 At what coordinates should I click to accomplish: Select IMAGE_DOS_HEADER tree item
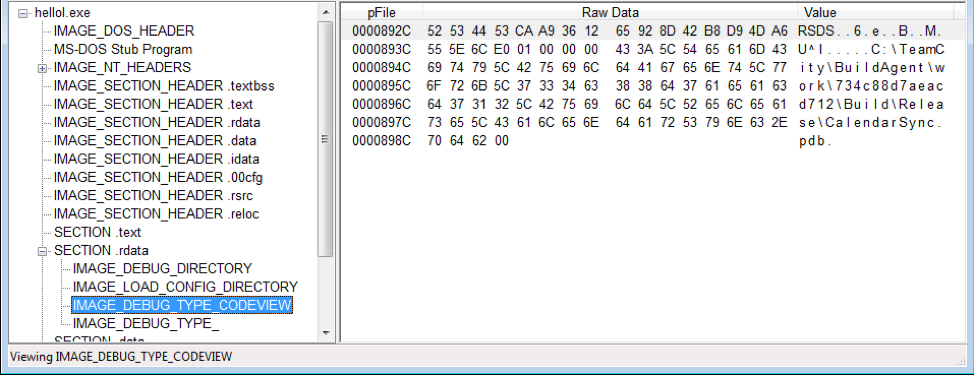(x=124, y=31)
